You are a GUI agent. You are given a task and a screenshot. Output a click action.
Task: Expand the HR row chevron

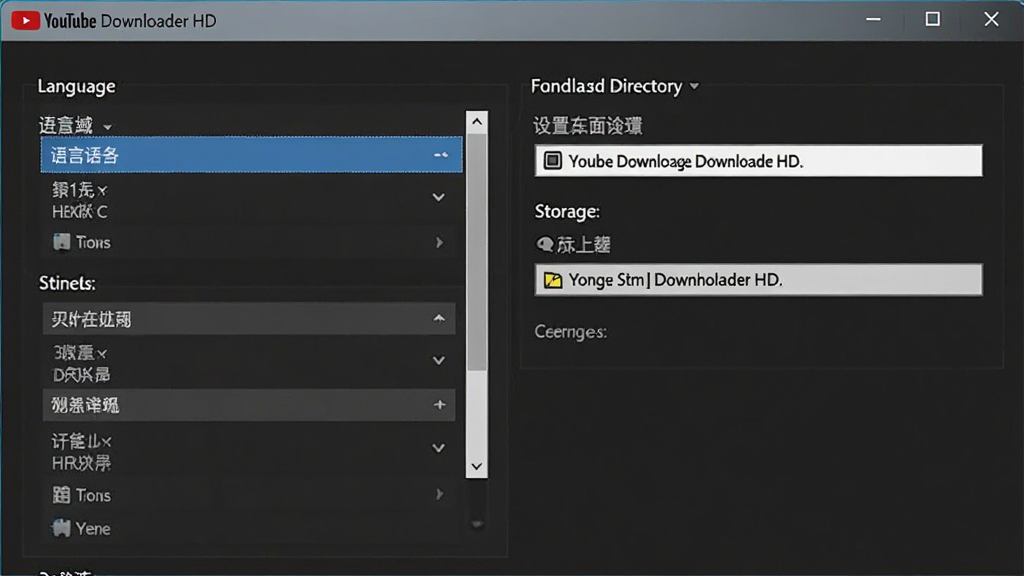(x=439, y=448)
